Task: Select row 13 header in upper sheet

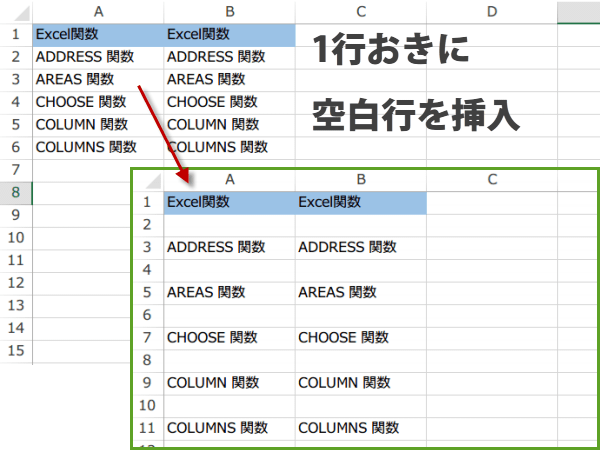Action: click(x=16, y=306)
